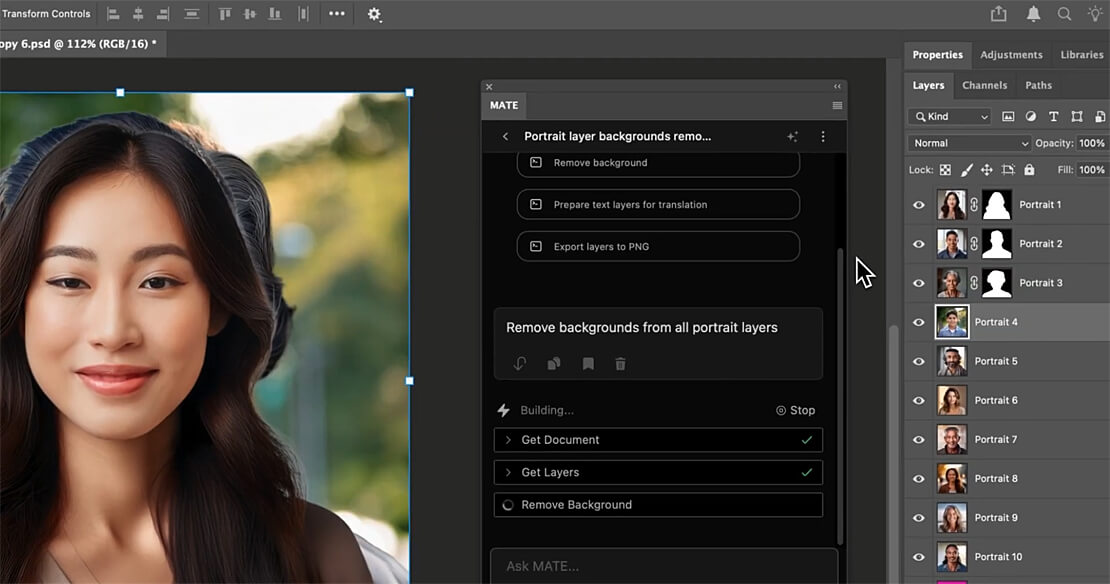Open the MATE panel hamburger menu
This screenshot has height=584, width=1110.
(837, 106)
